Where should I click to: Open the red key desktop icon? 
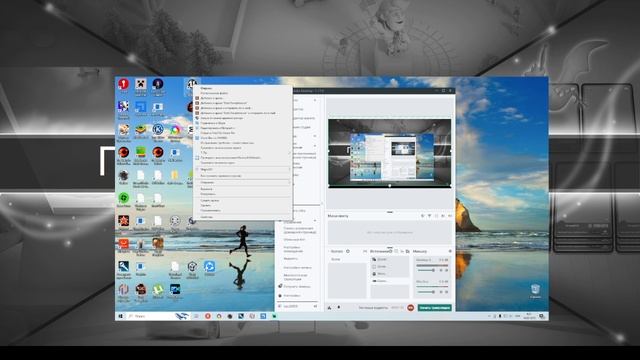123,84
